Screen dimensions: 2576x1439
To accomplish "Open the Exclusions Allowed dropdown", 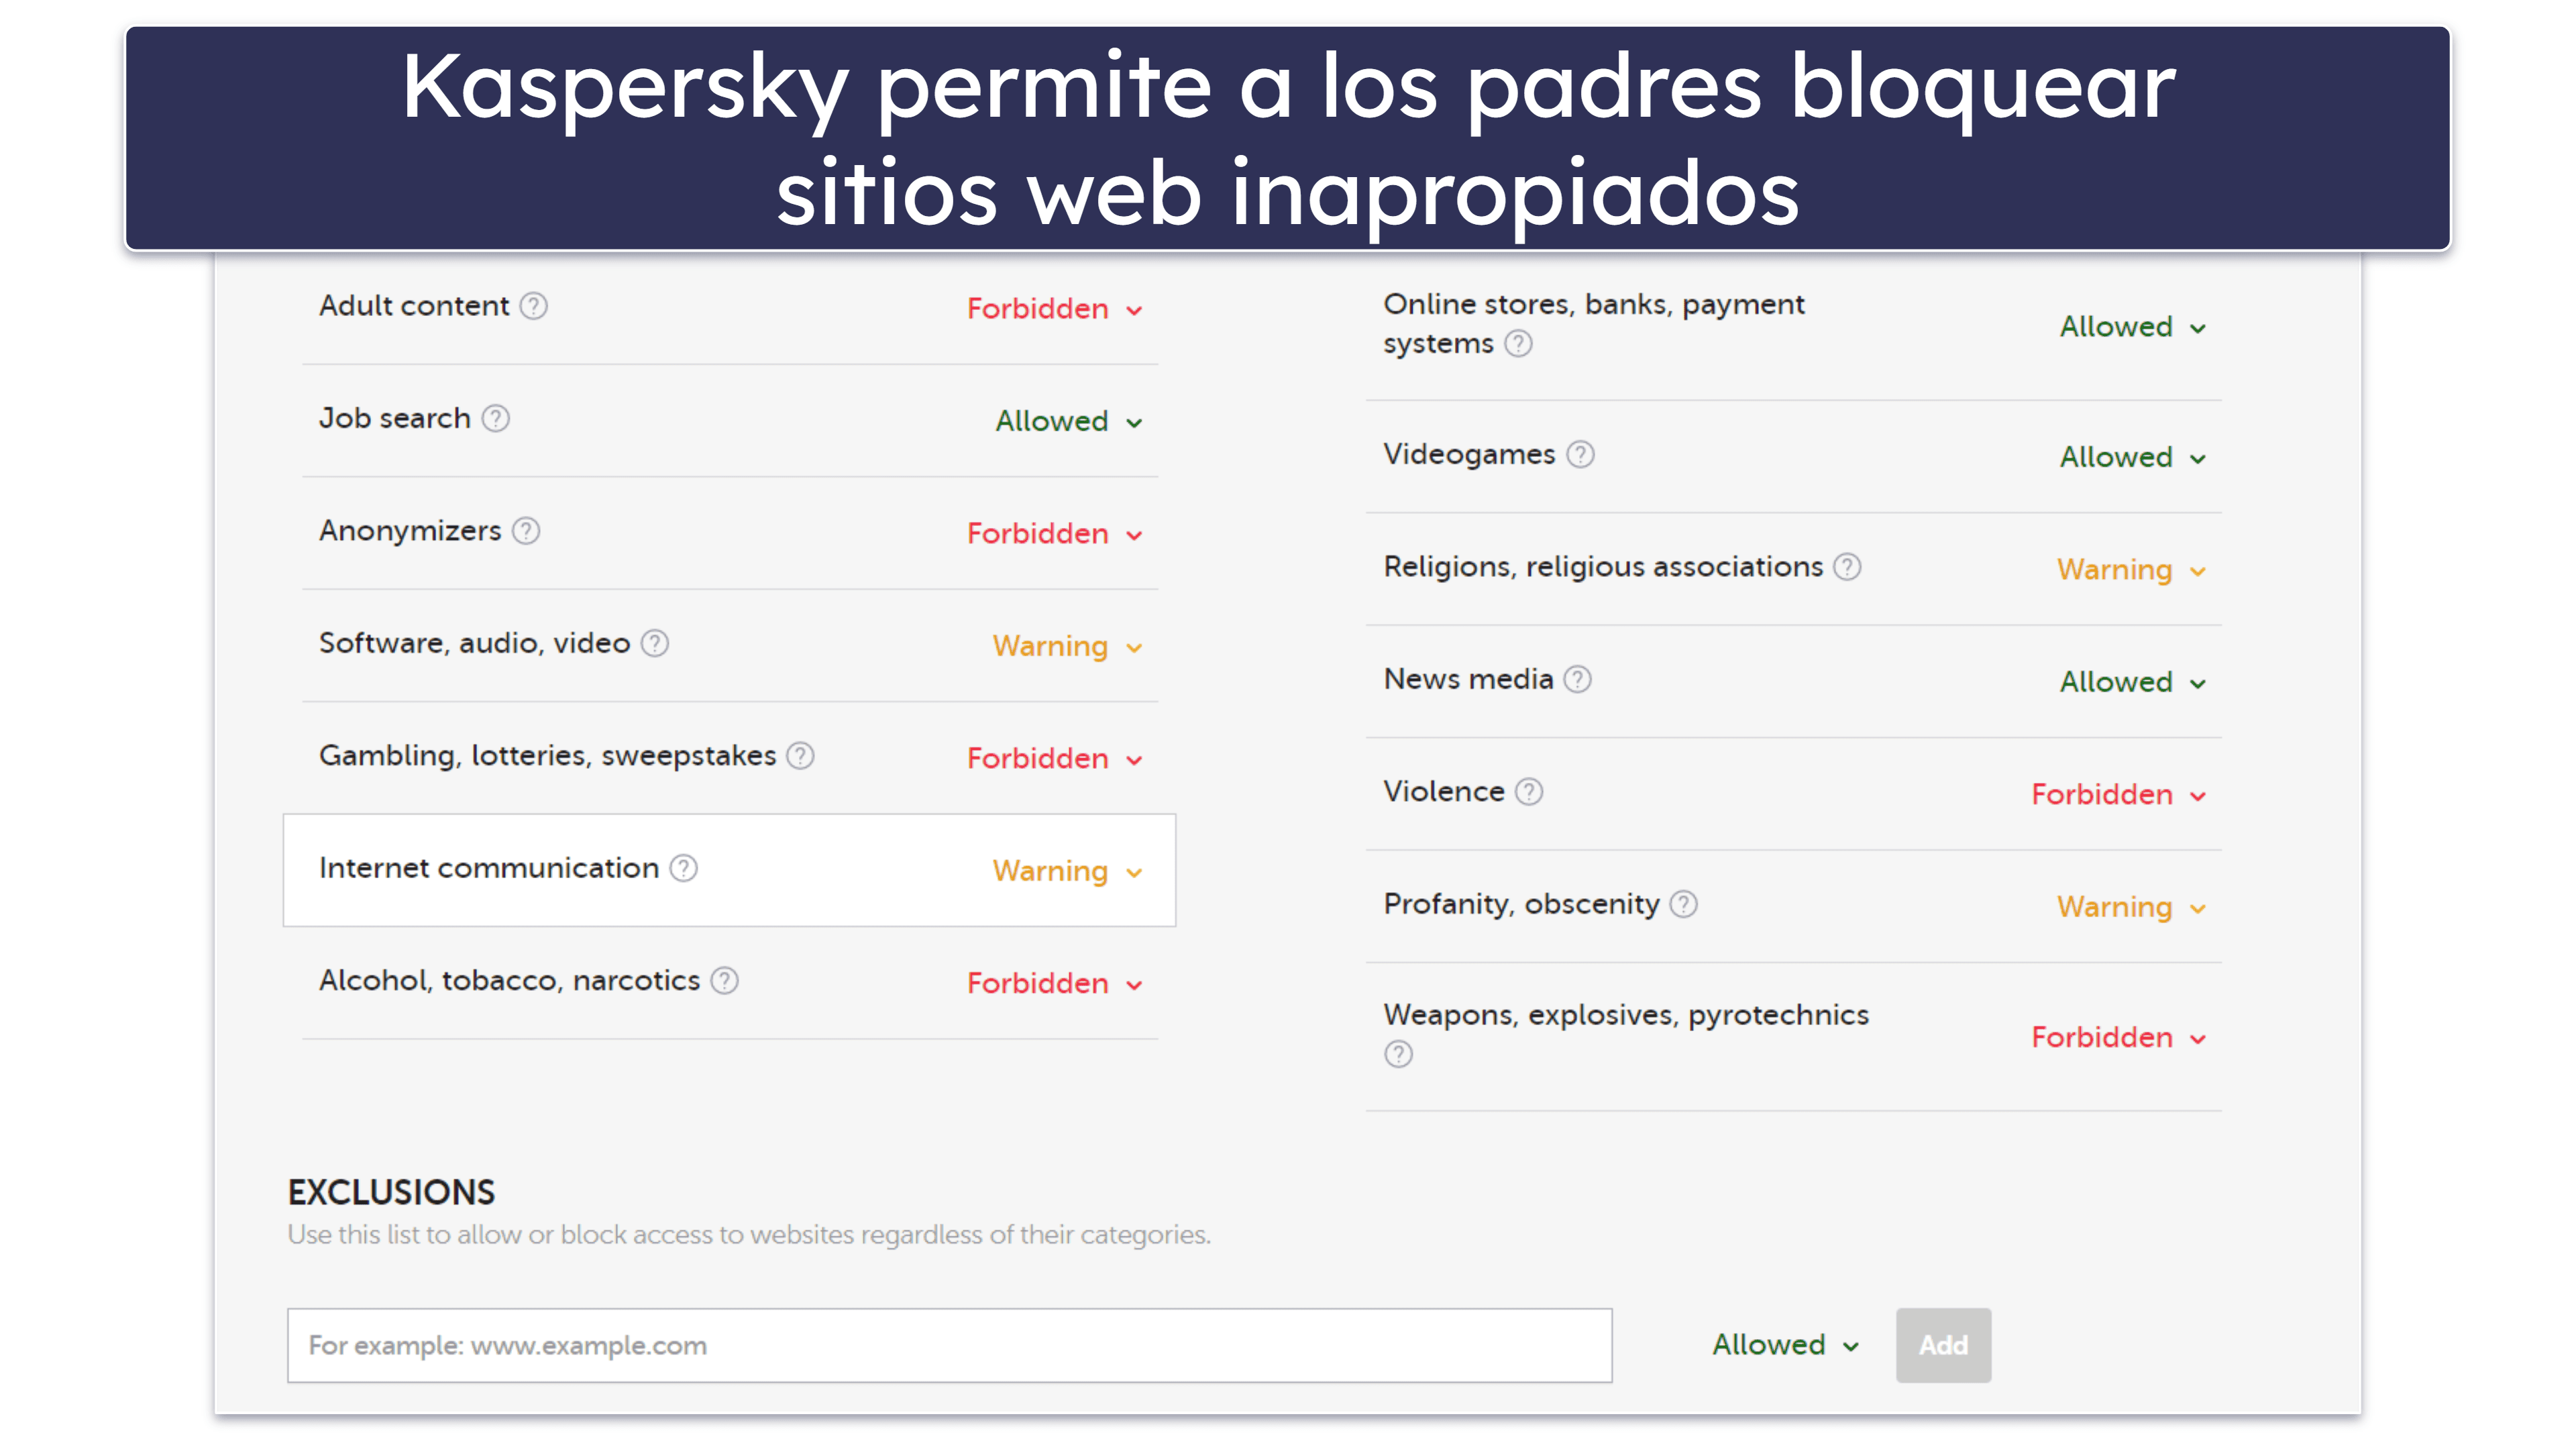I will click(x=1785, y=1345).
